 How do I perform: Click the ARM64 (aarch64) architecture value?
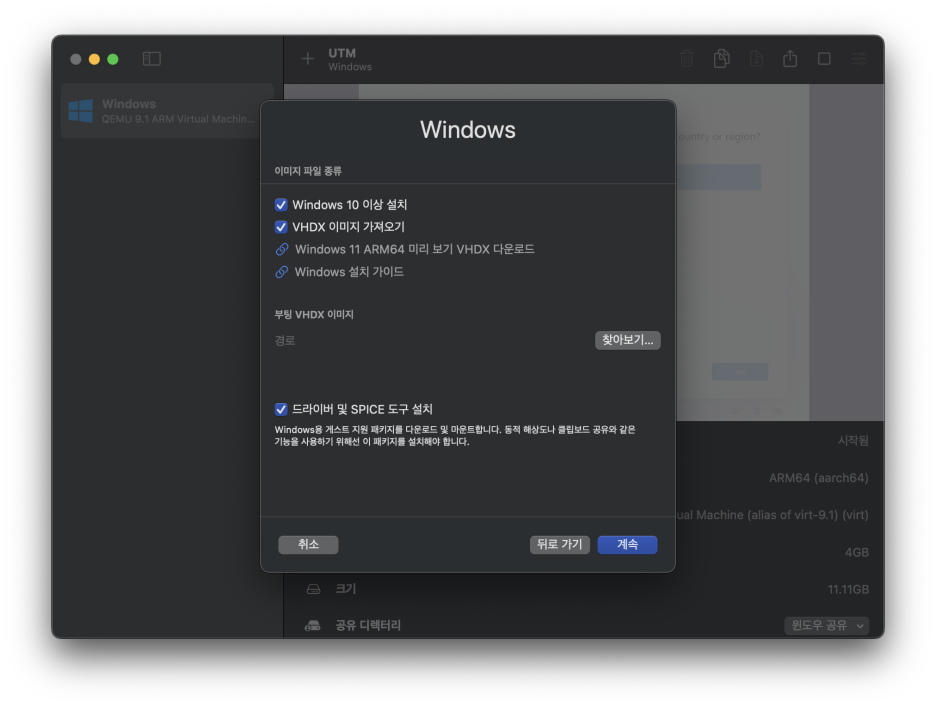(x=818, y=478)
